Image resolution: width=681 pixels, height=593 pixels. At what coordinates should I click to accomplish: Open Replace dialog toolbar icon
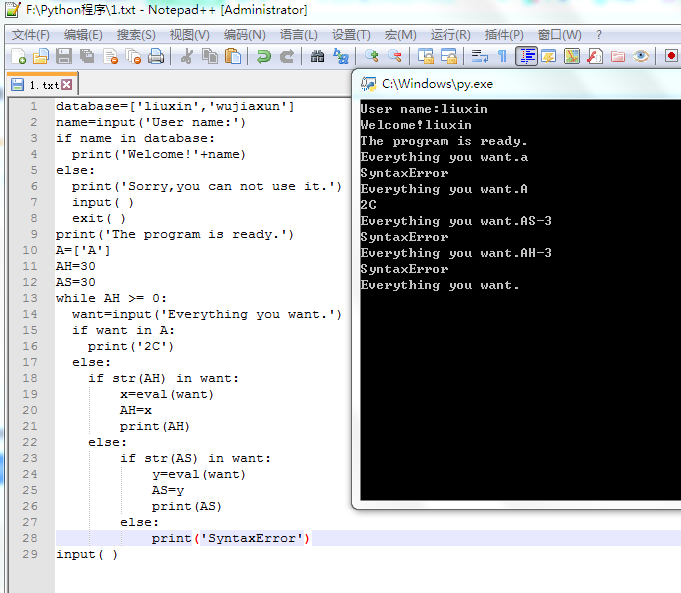[341, 56]
